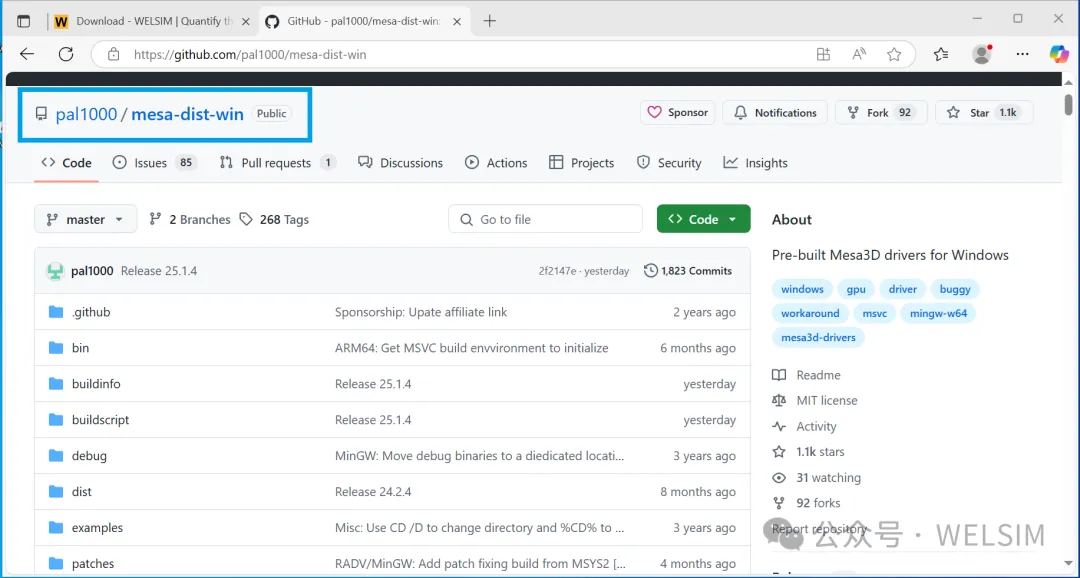The height and width of the screenshot is (578, 1080).
Task: Open Edge Settings and more menu
Action: click(1022, 54)
